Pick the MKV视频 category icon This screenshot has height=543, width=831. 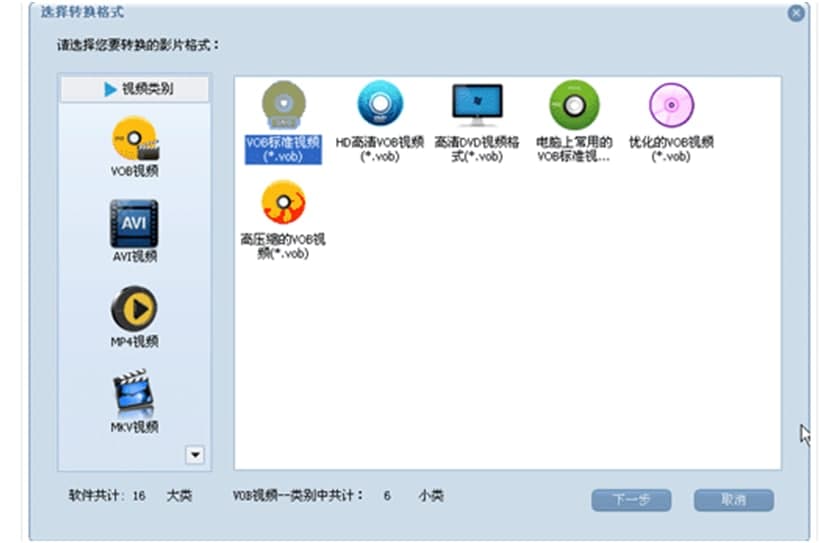pyautogui.click(x=134, y=393)
